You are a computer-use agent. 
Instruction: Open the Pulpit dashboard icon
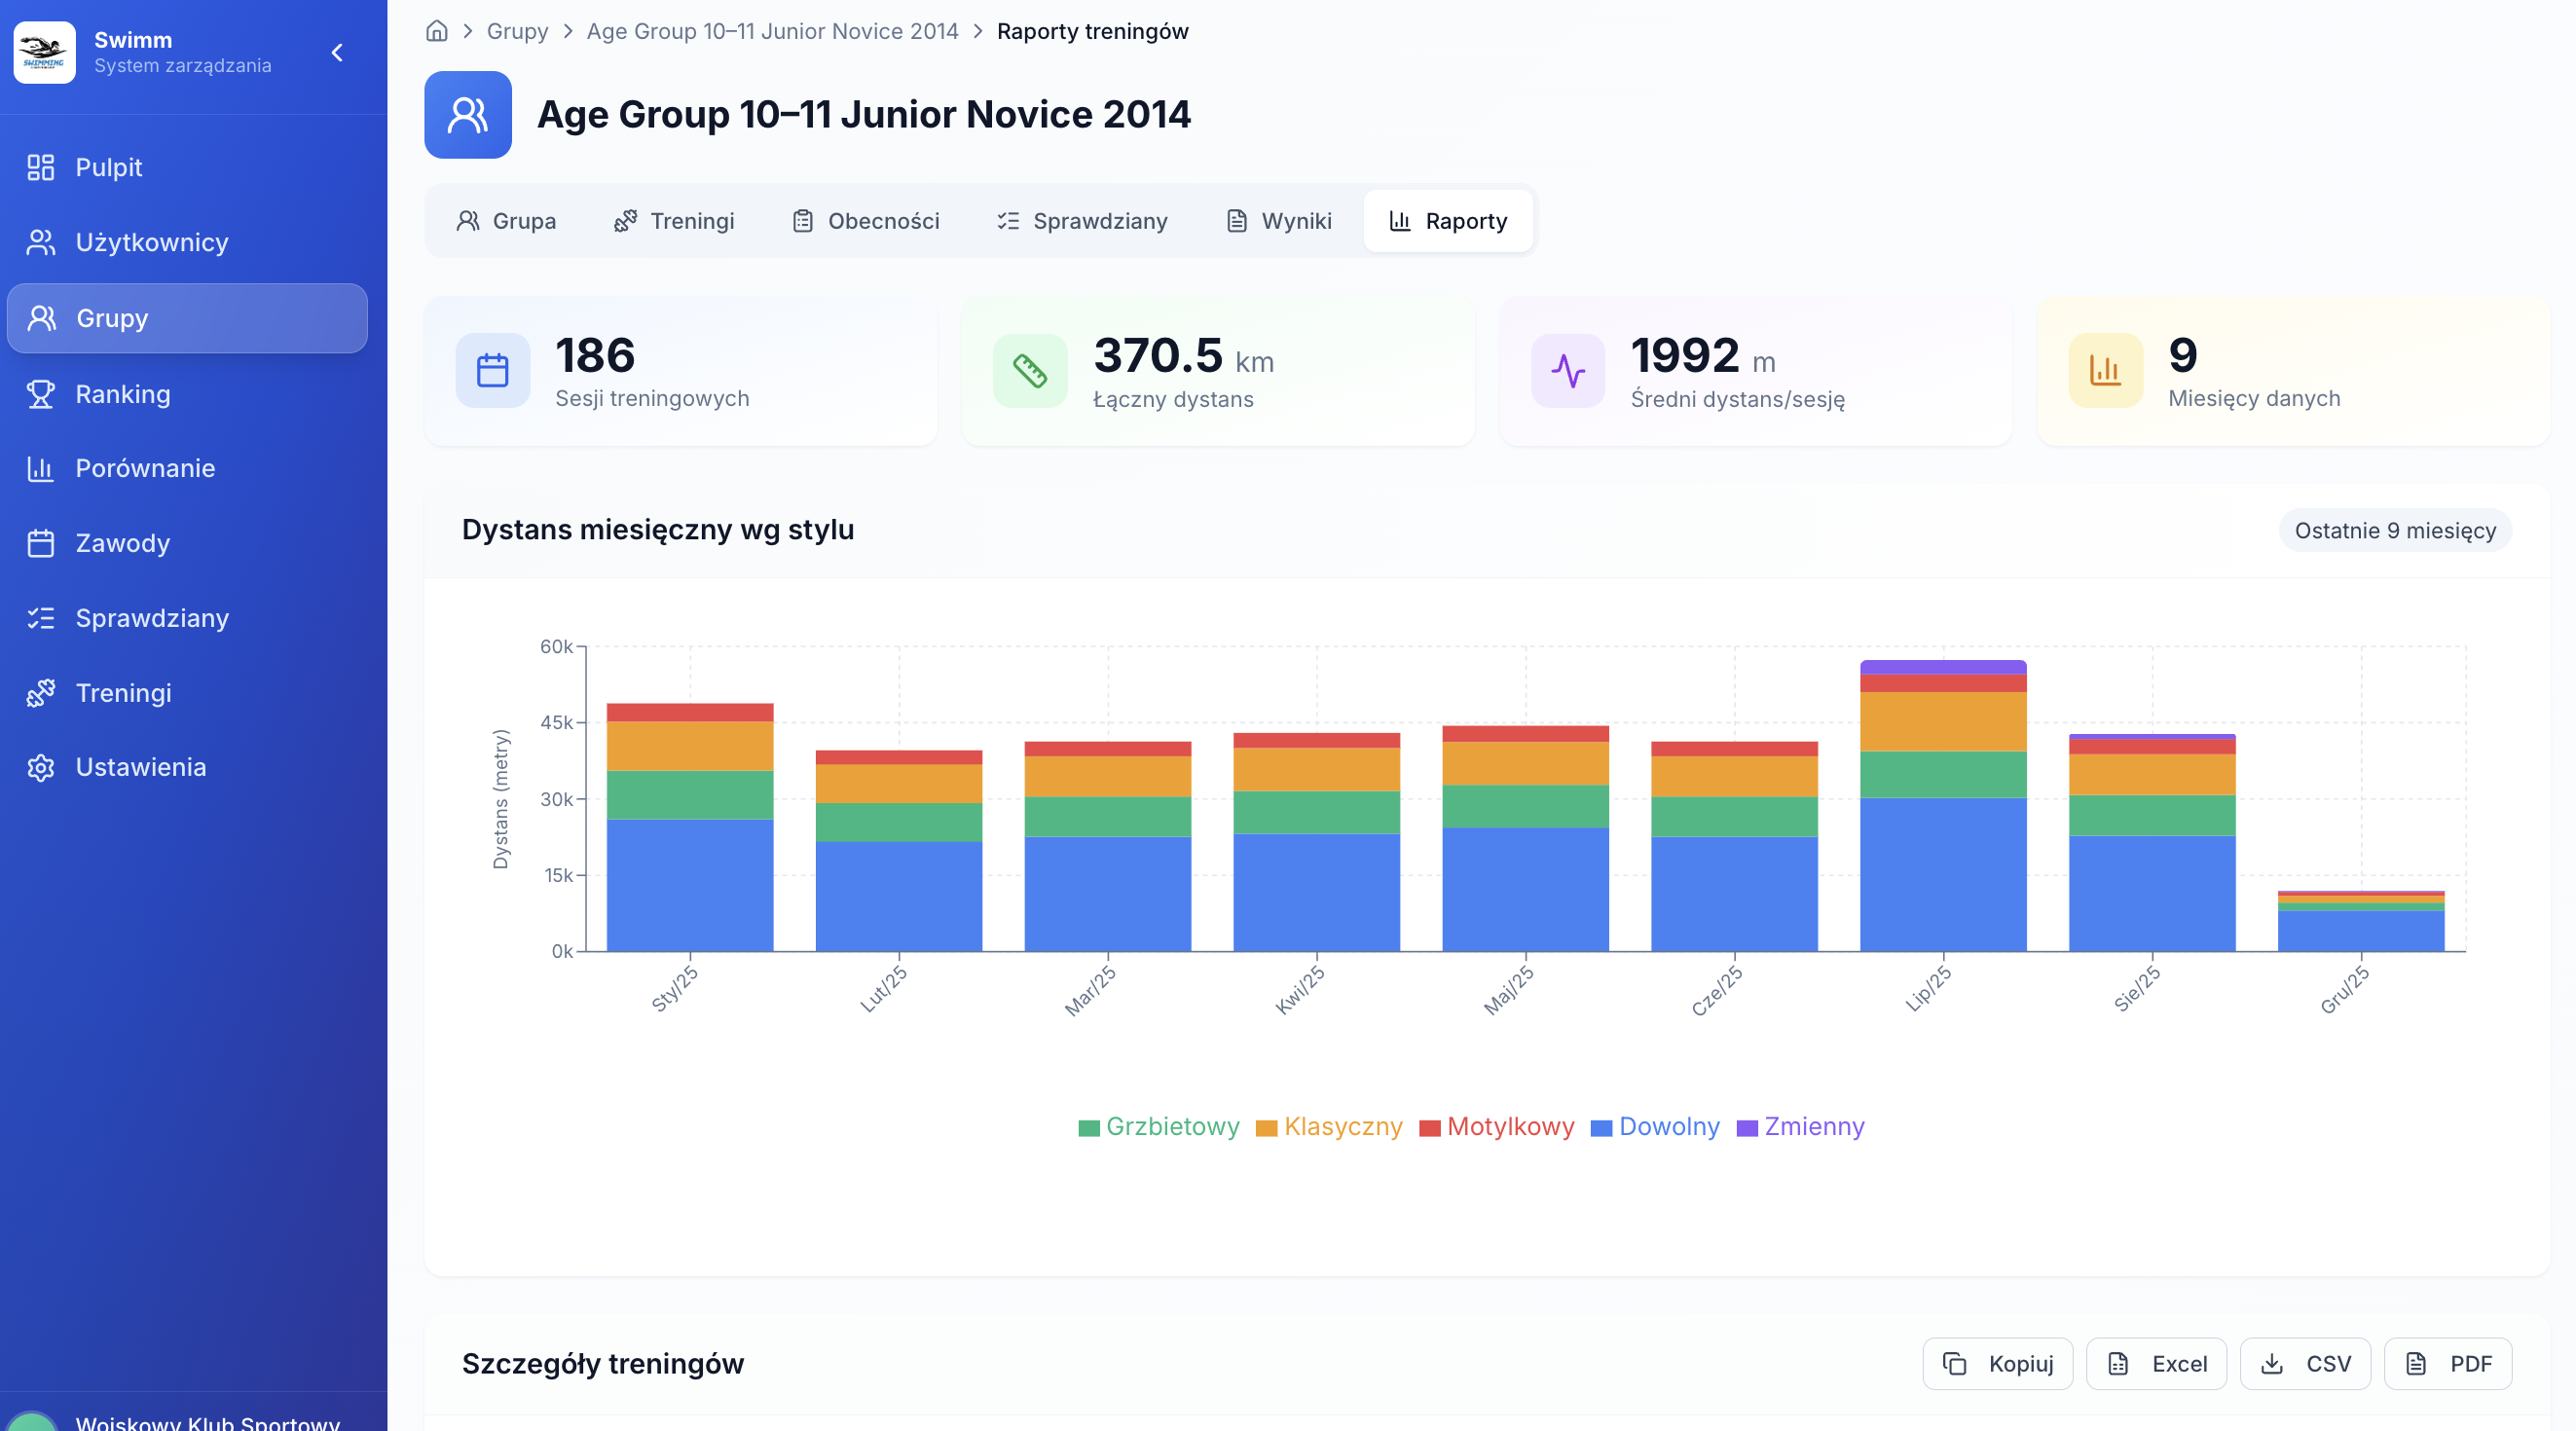pyautogui.click(x=41, y=167)
